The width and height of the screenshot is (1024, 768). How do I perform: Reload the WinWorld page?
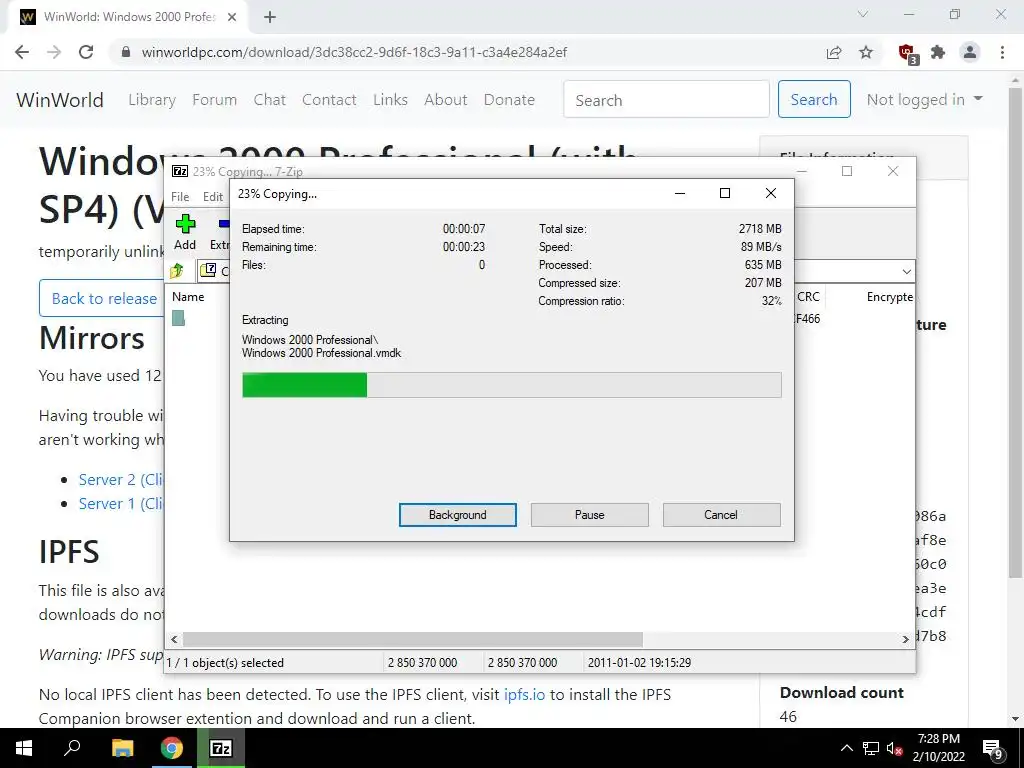pyautogui.click(x=86, y=52)
